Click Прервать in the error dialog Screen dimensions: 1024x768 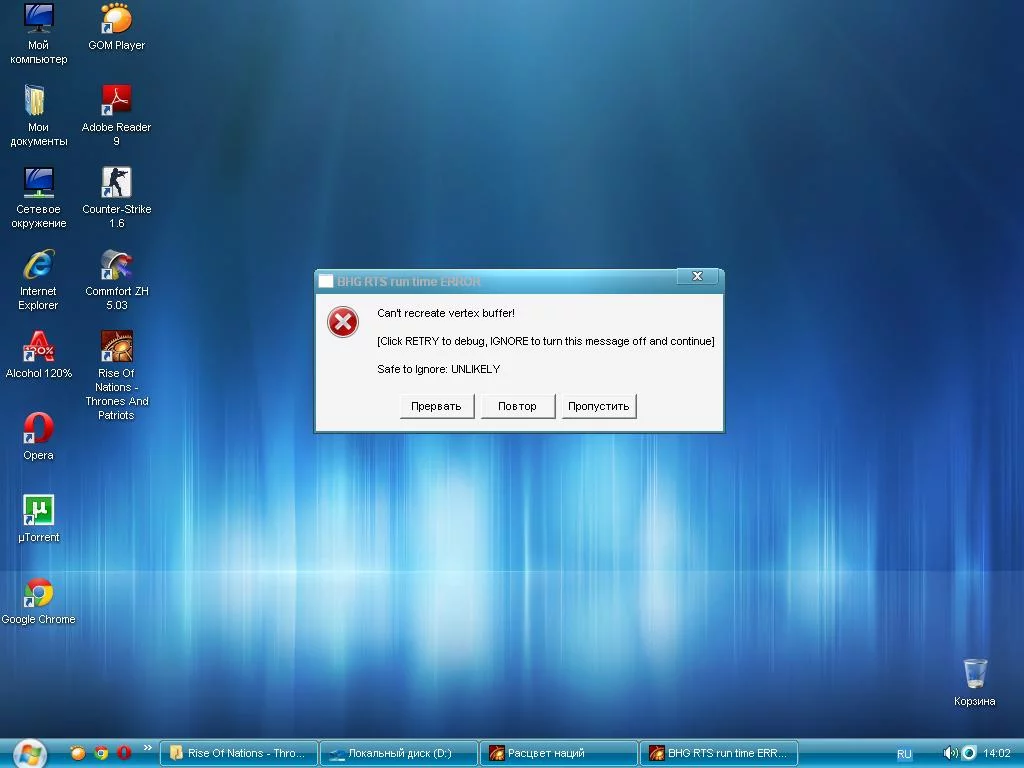tap(437, 406)
